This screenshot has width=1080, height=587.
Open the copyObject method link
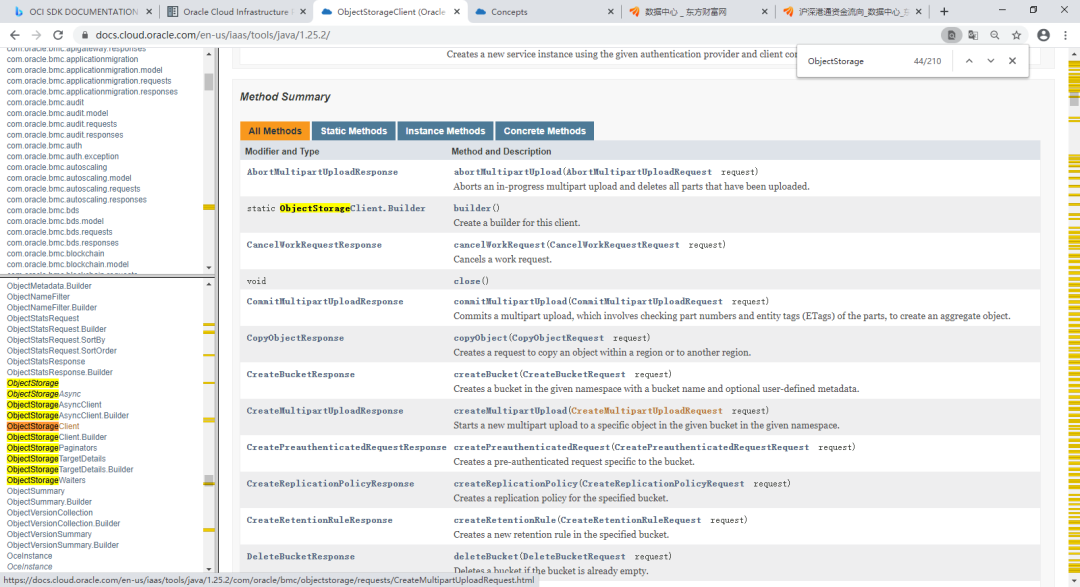click(480, 338)
